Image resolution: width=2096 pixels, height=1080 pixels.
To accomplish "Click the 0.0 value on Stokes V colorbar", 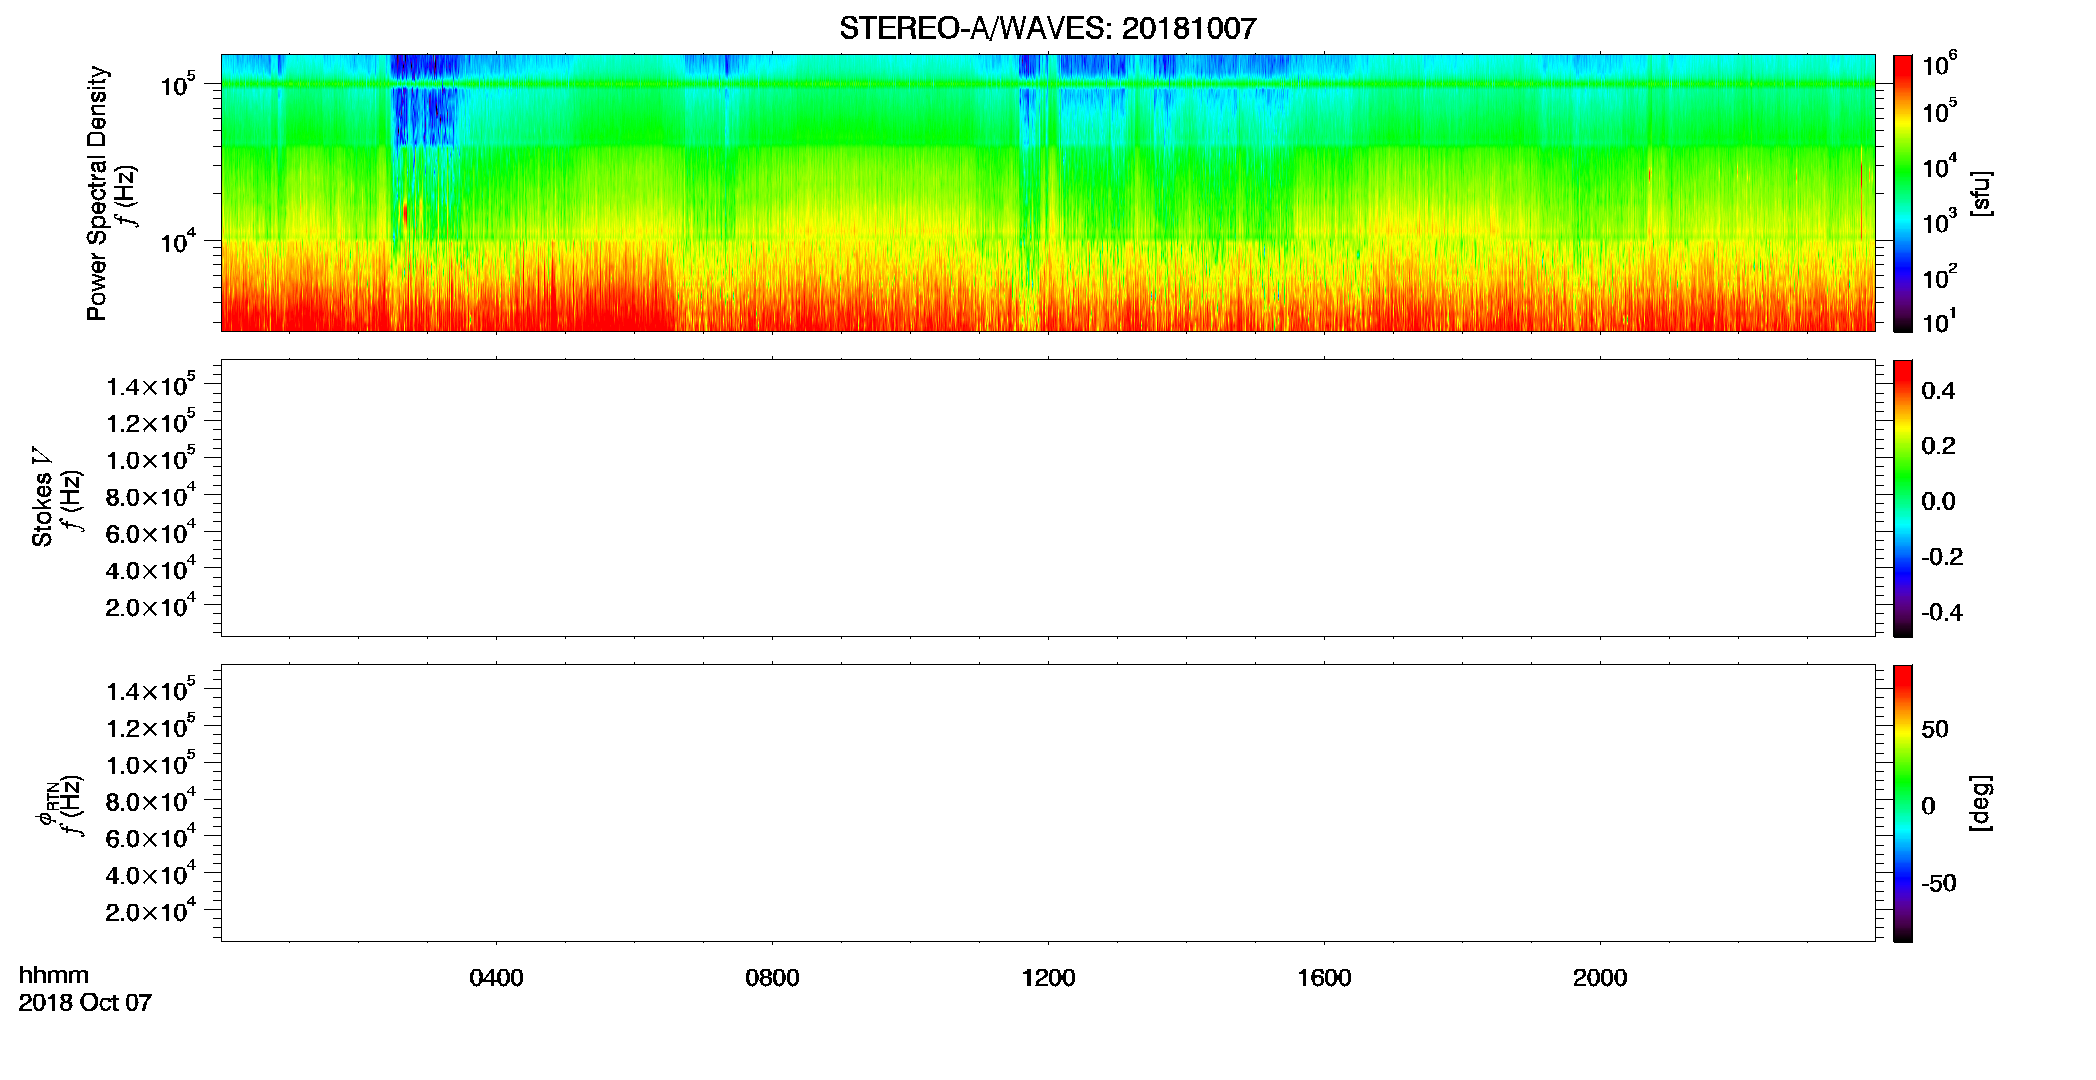I will 1938,502.
